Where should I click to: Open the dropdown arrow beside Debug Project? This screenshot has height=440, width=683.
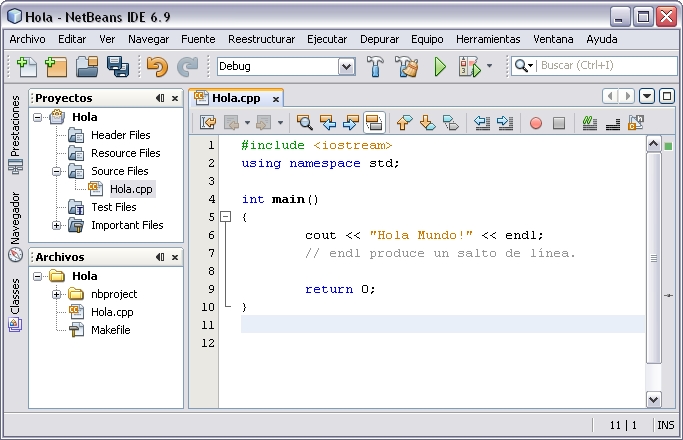[x=490, y=66]
